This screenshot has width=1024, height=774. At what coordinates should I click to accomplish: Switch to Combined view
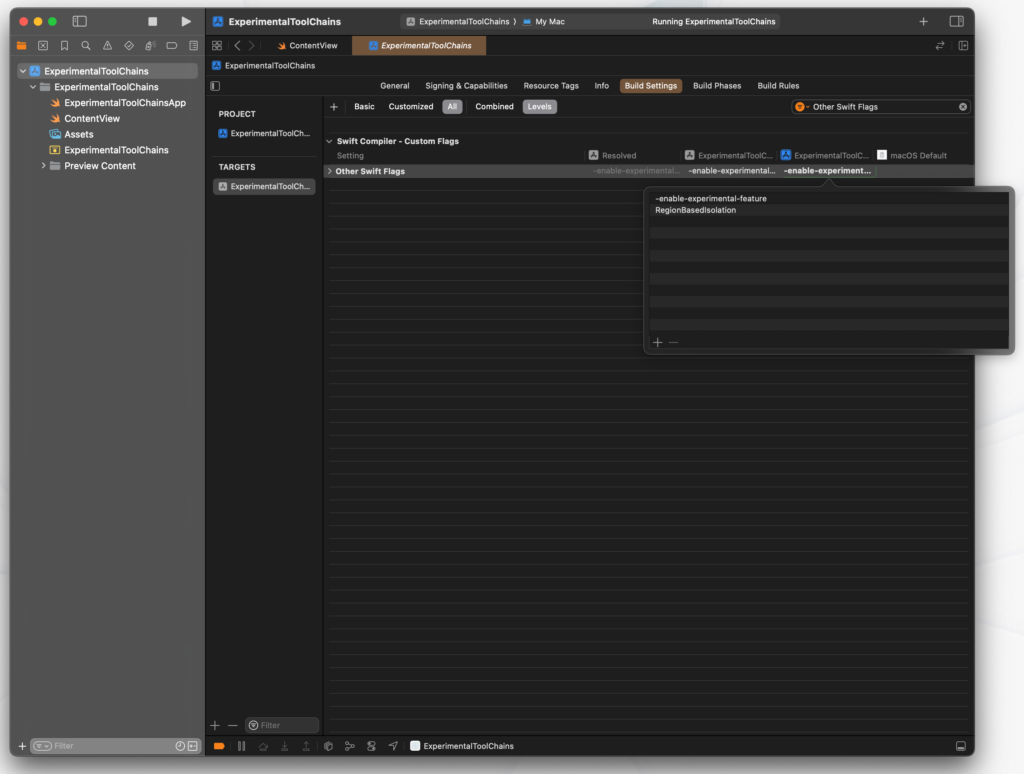(x=494, y=106)
